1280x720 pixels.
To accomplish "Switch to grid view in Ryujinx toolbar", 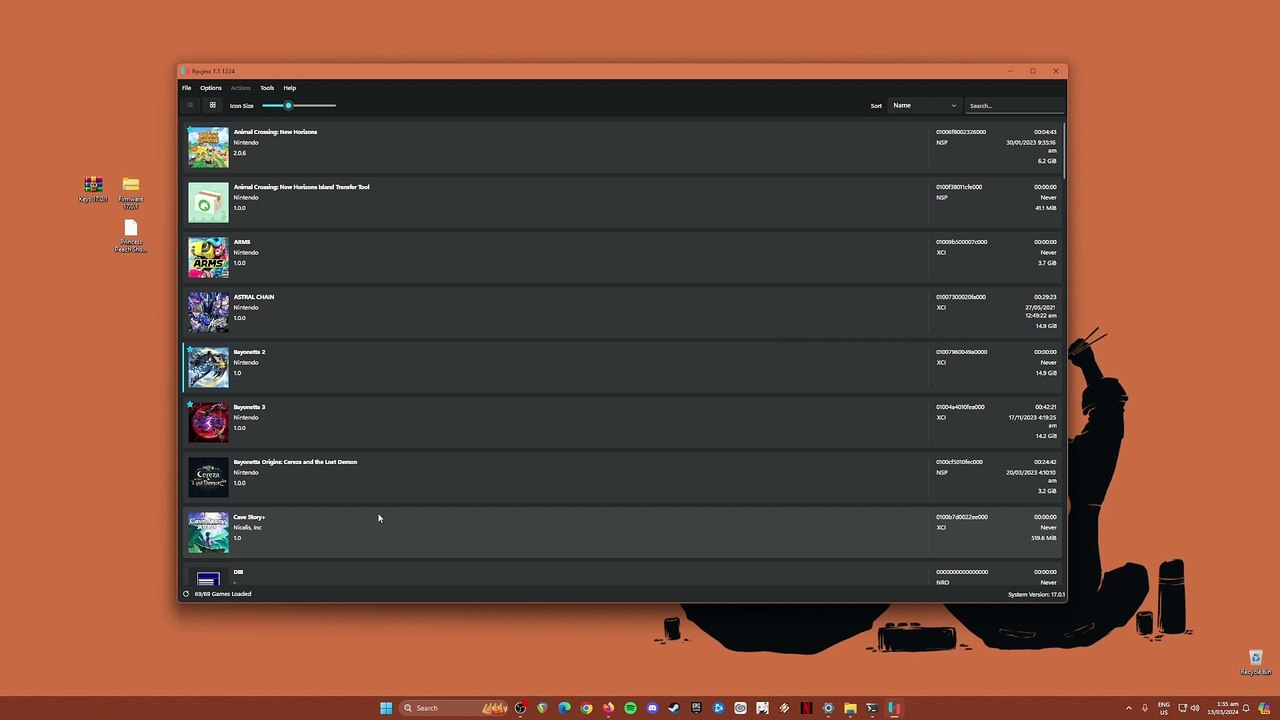I will (x=212, y=105).
